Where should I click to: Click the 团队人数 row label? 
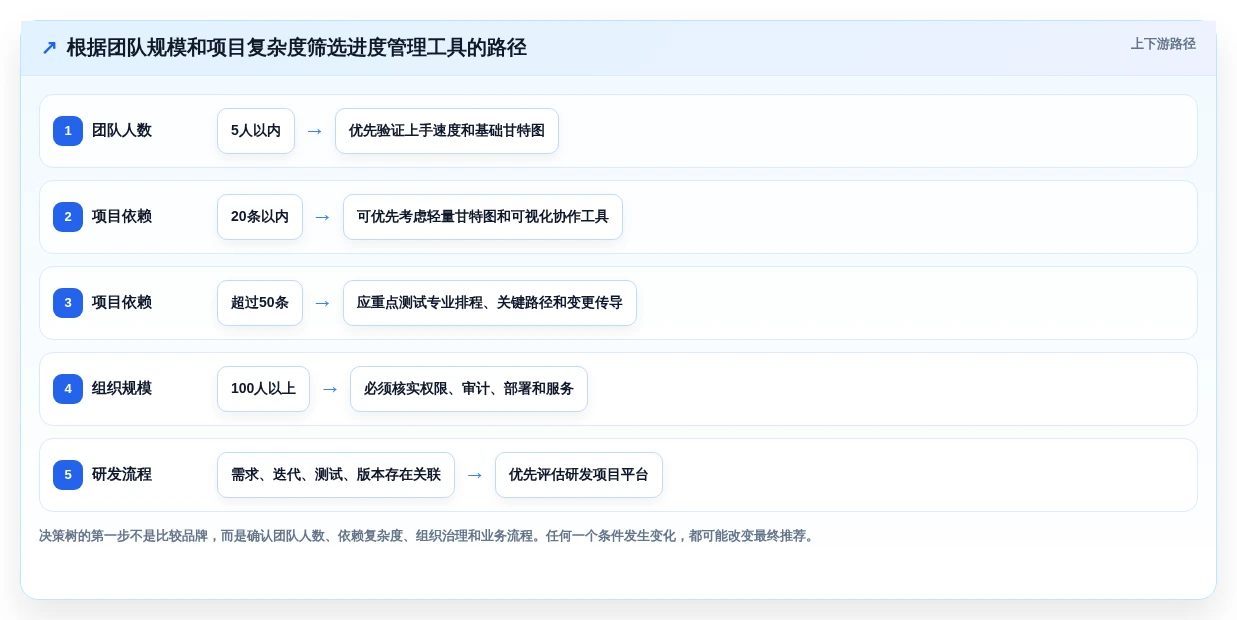[x=122, y=131]
